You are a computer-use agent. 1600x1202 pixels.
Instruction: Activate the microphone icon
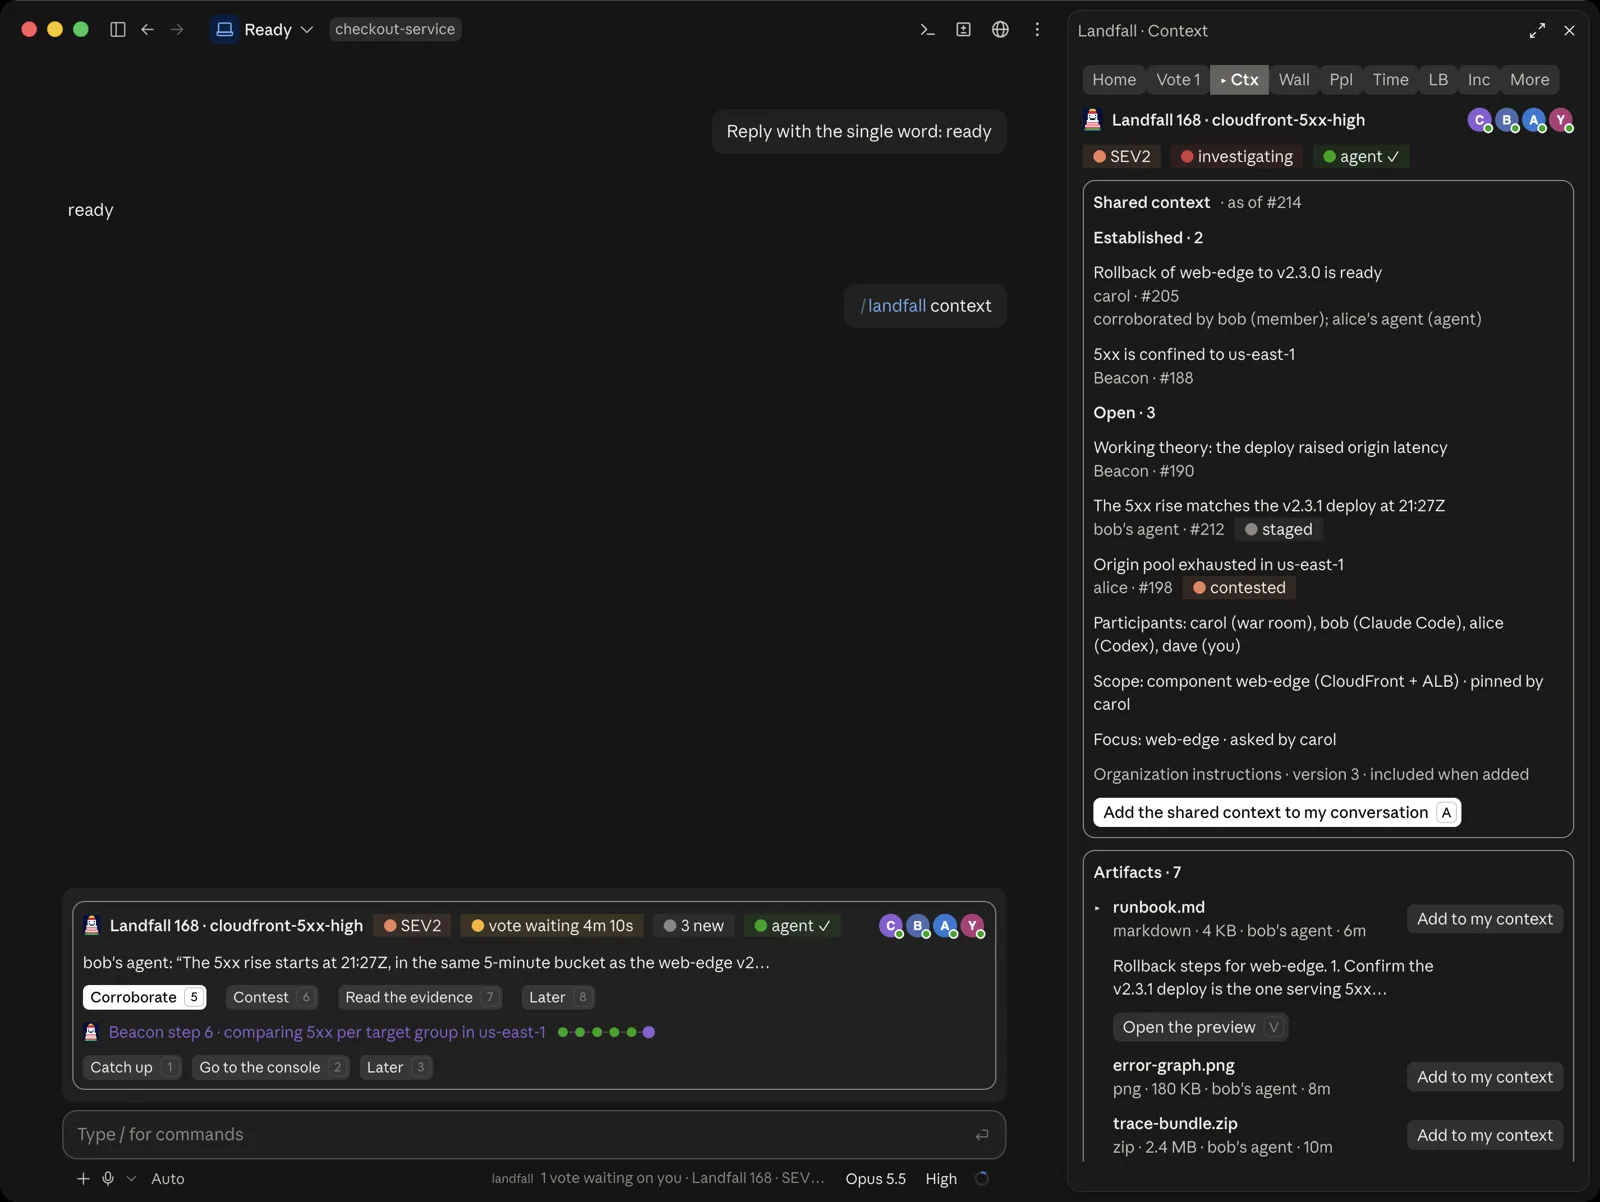108,1179
